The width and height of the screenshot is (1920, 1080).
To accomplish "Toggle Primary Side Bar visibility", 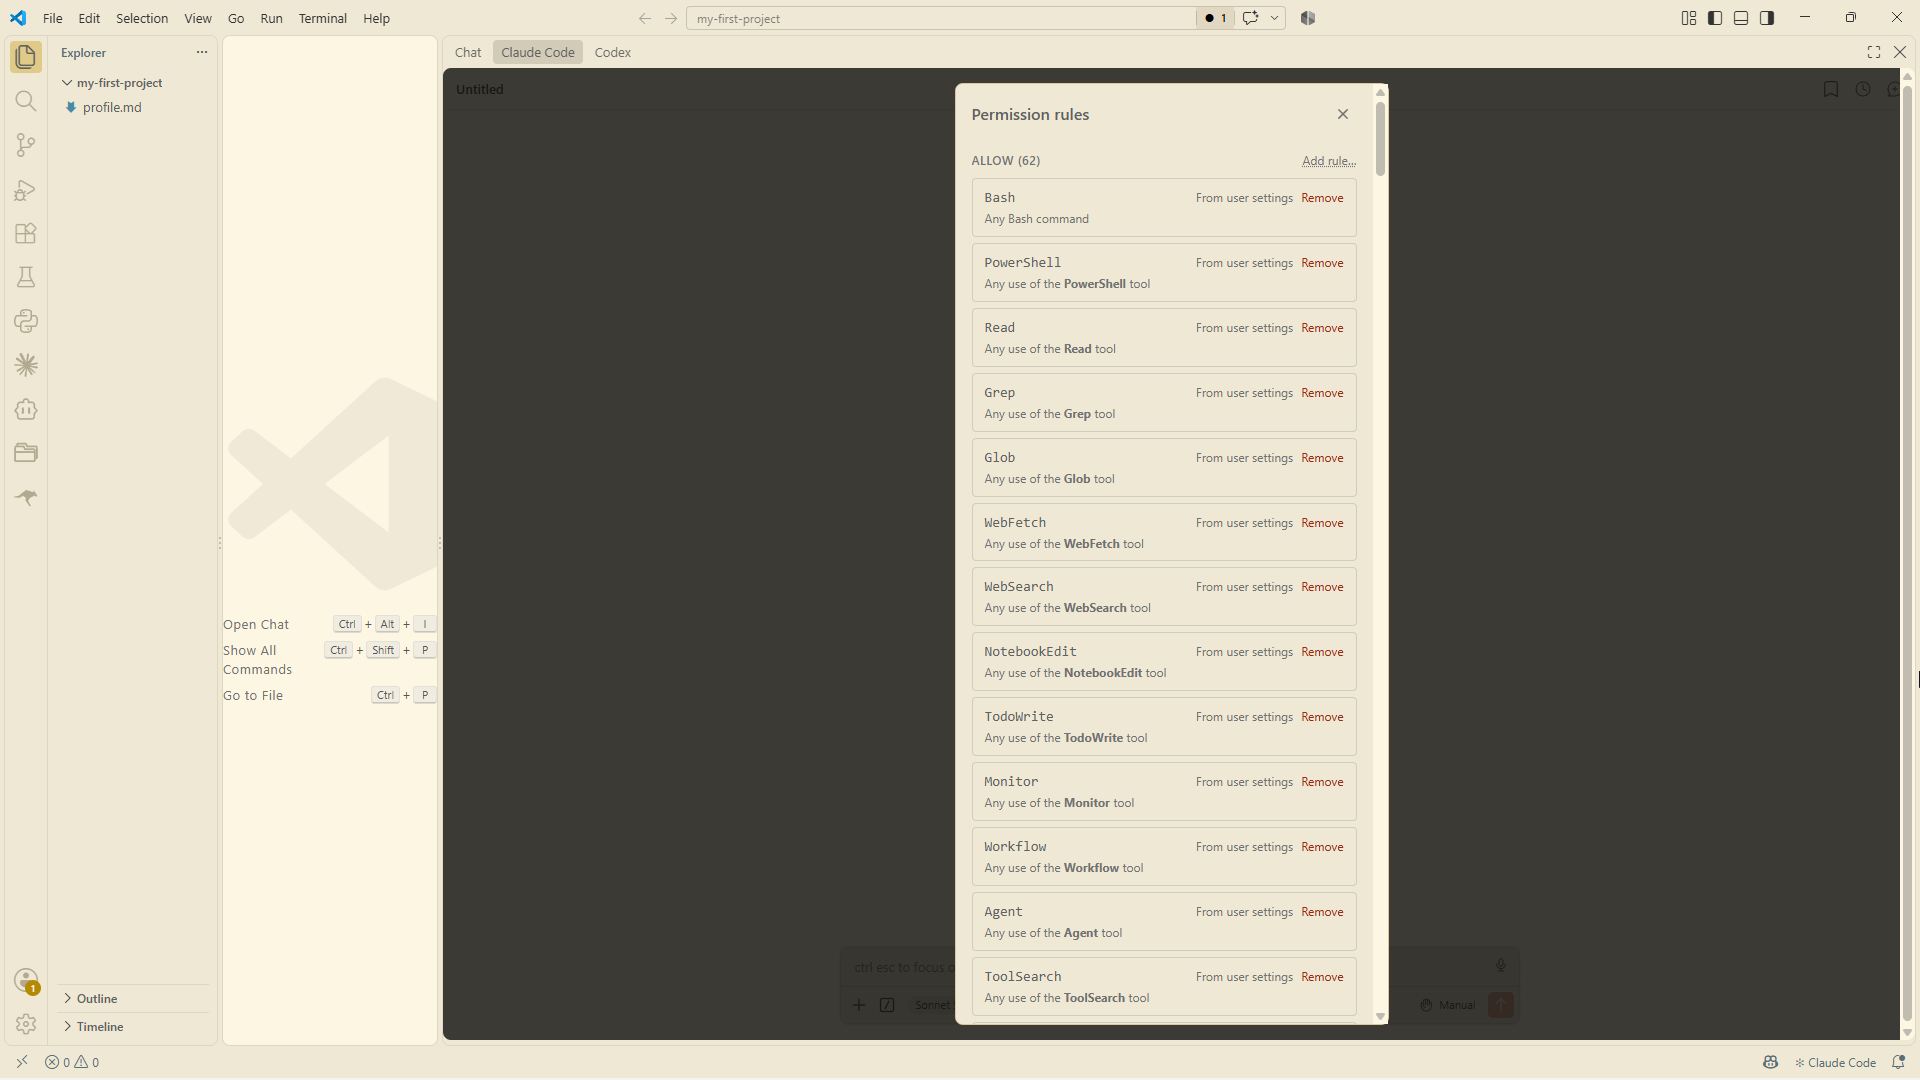I will (1714, 18).
